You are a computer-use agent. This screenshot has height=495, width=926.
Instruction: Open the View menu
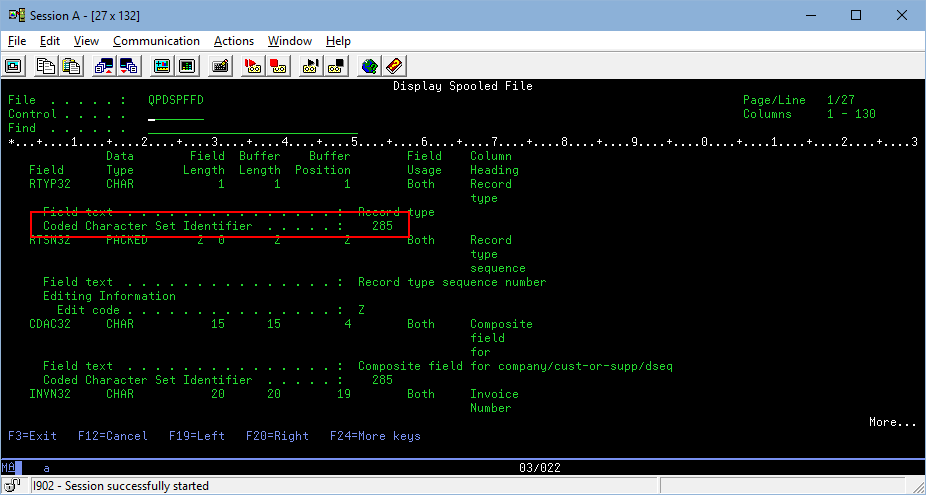pyautogui.click(x=86, y=41)
